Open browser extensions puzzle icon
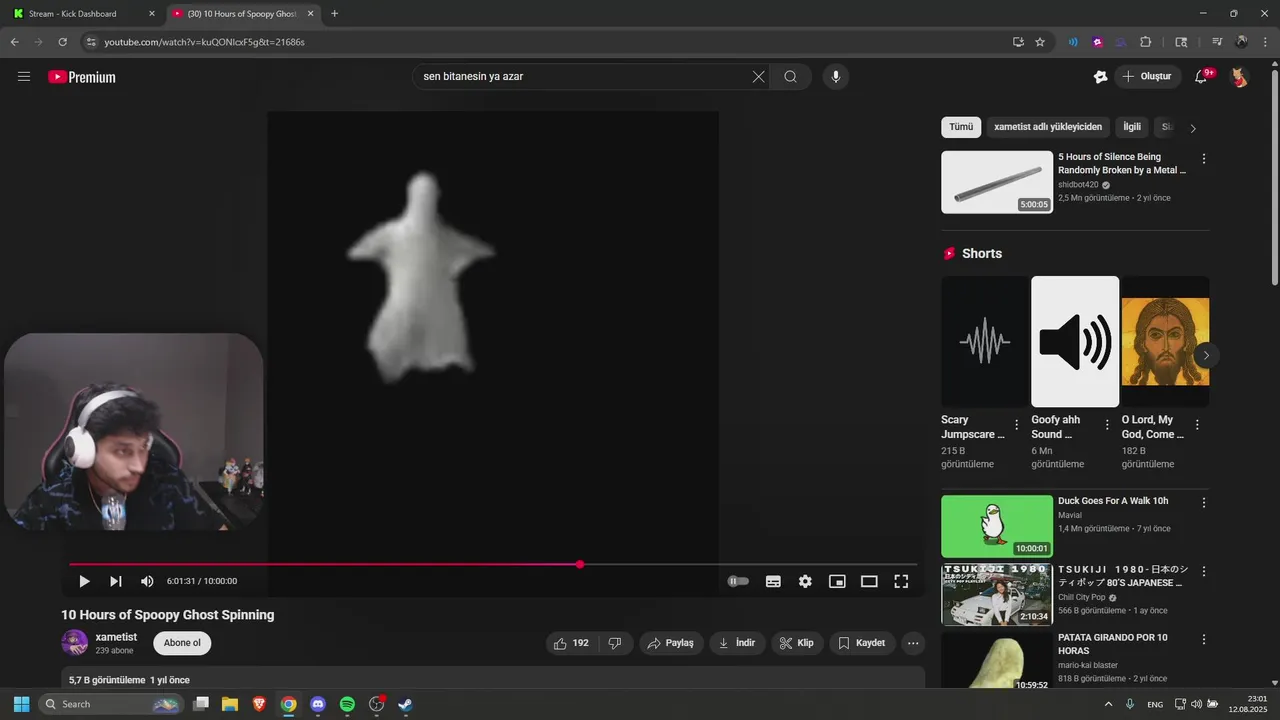 (1146, 42)
